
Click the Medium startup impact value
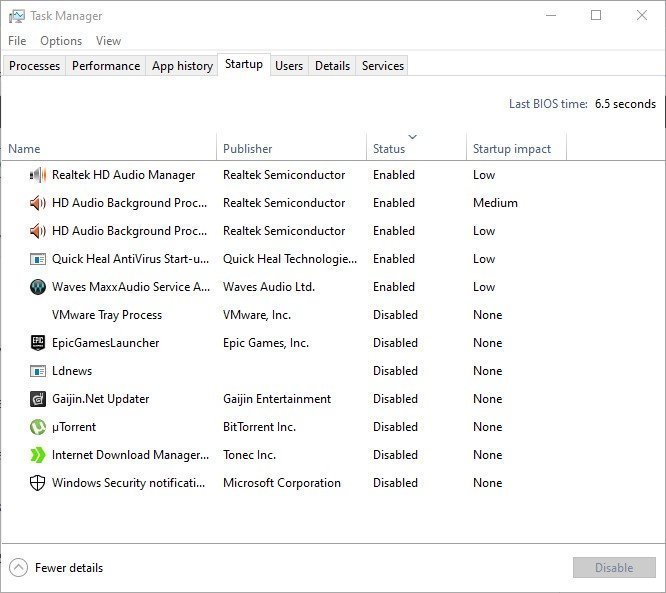tap(495, 203)
